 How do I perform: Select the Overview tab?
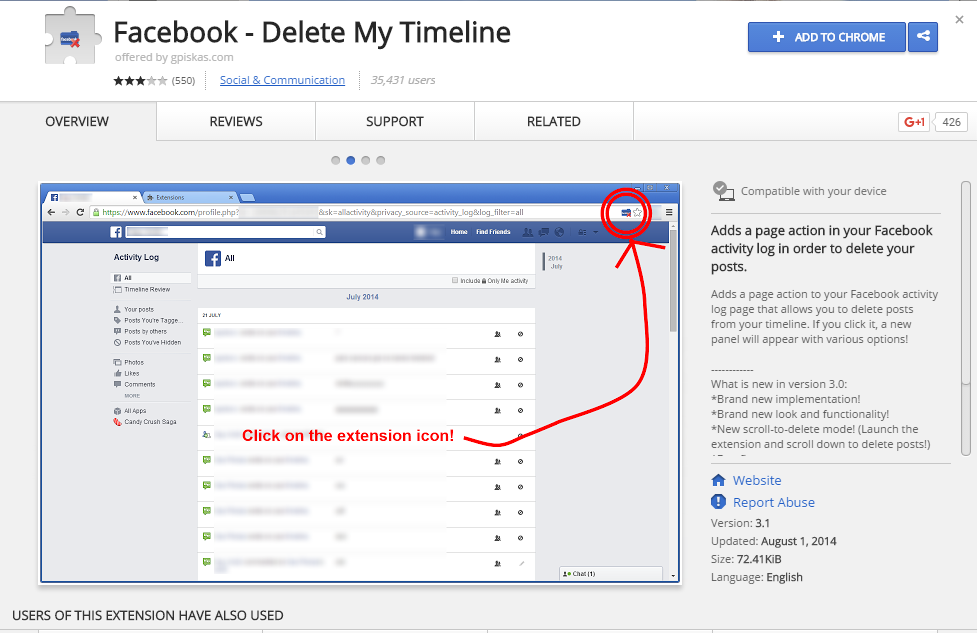(x=77, y=121)
